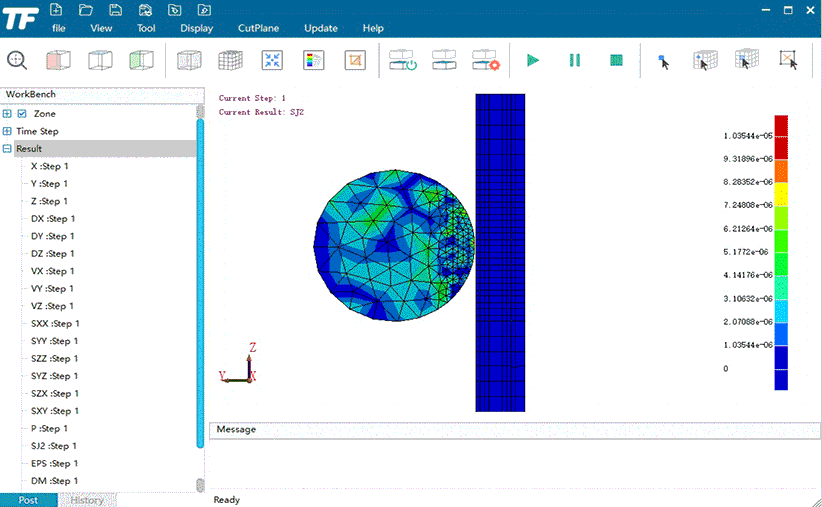Click the fit-to-view arrows icon
Viewport: 822px width, 507px height.
pyautogui.click(x=272, y=60)
